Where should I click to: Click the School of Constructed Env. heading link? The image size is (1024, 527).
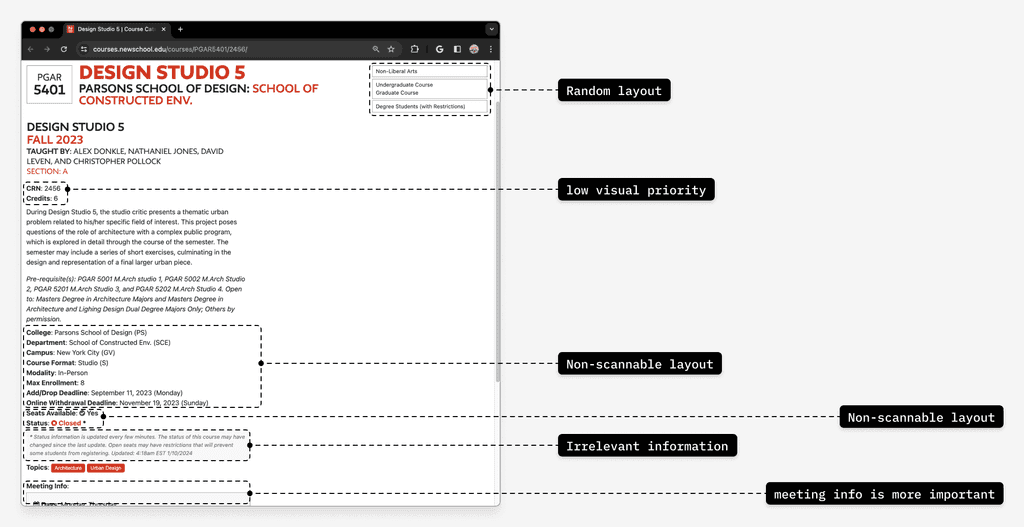[x=199, y=94]
